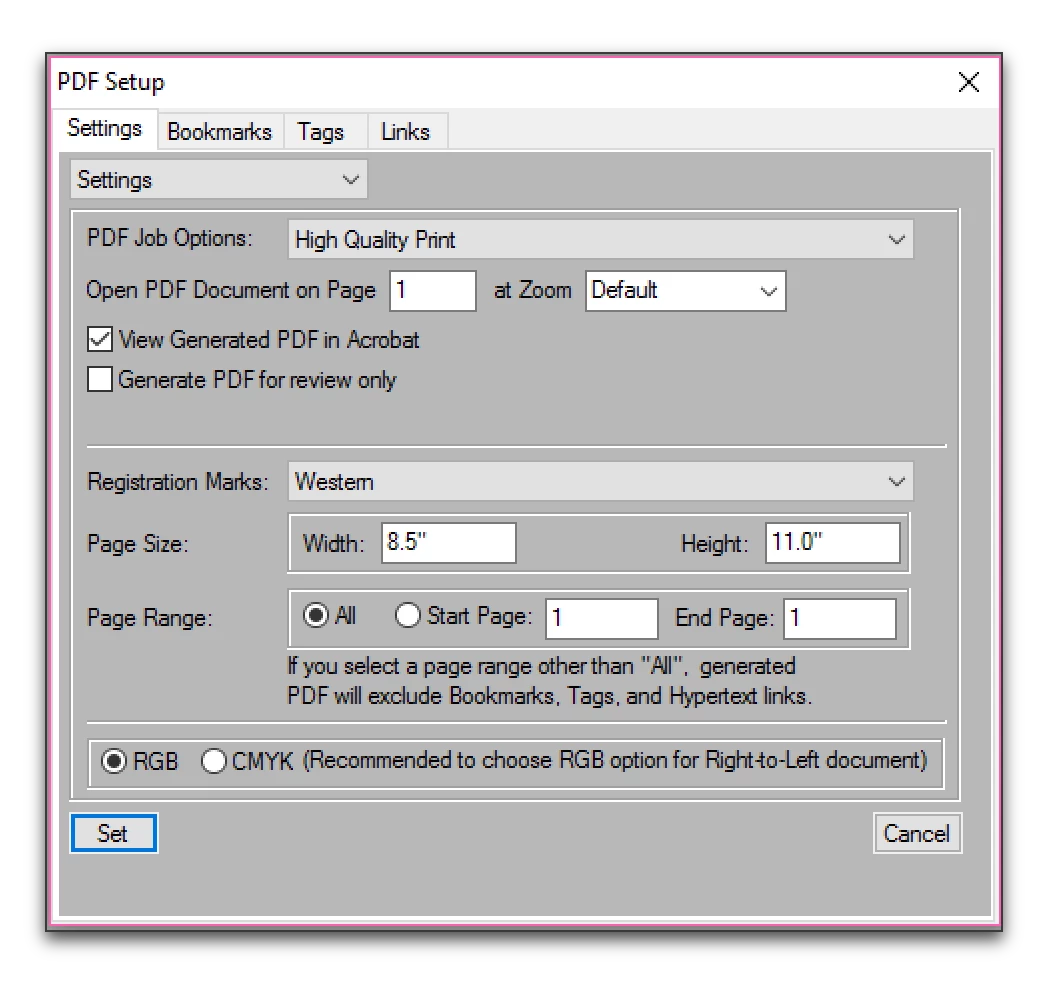
Task: Click the page Width input field
Action: tap(449, 543)
